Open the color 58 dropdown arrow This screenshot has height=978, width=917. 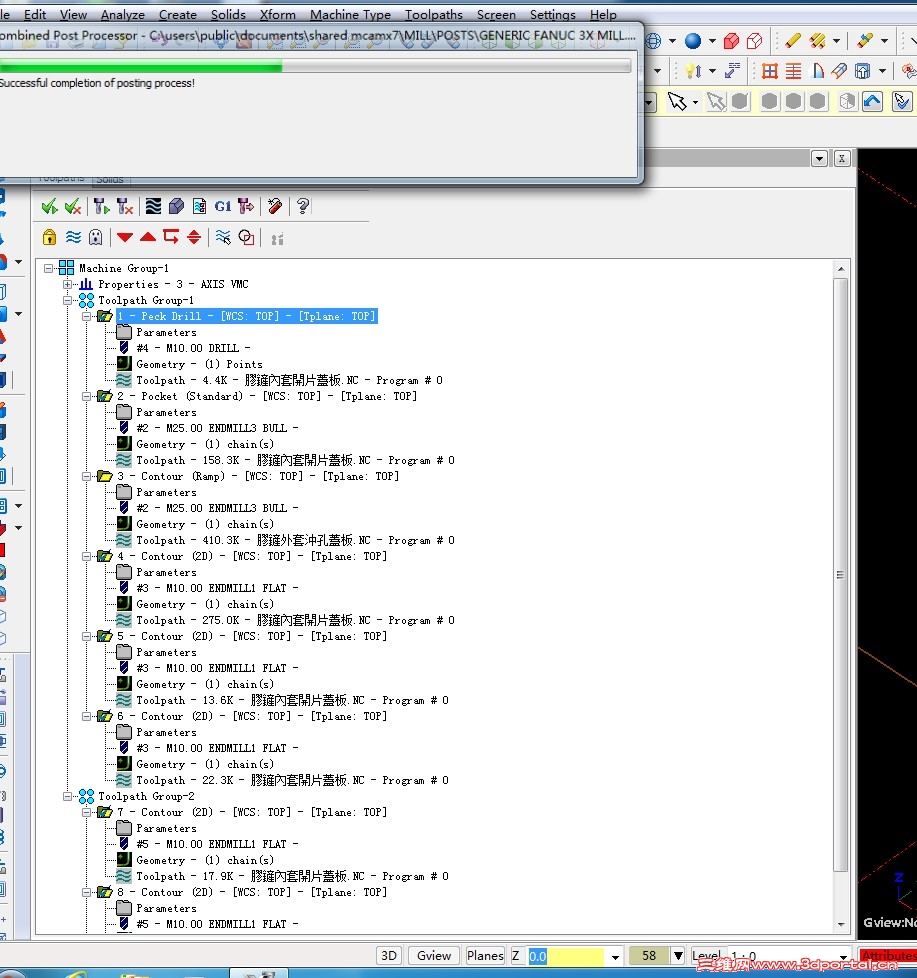click(x=678, y=956)
